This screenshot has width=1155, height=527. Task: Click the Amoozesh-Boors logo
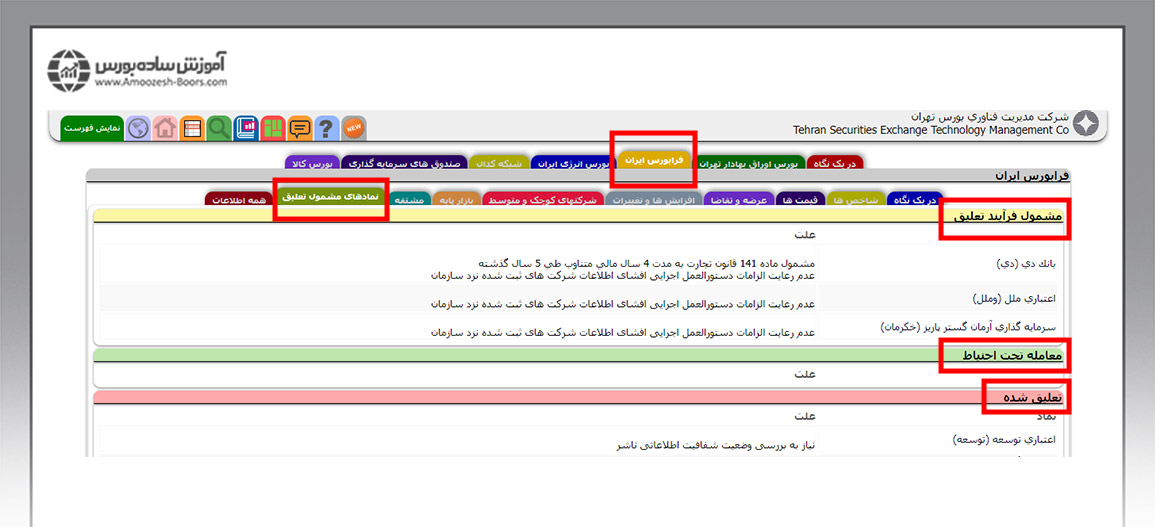(x=138, y=70)
